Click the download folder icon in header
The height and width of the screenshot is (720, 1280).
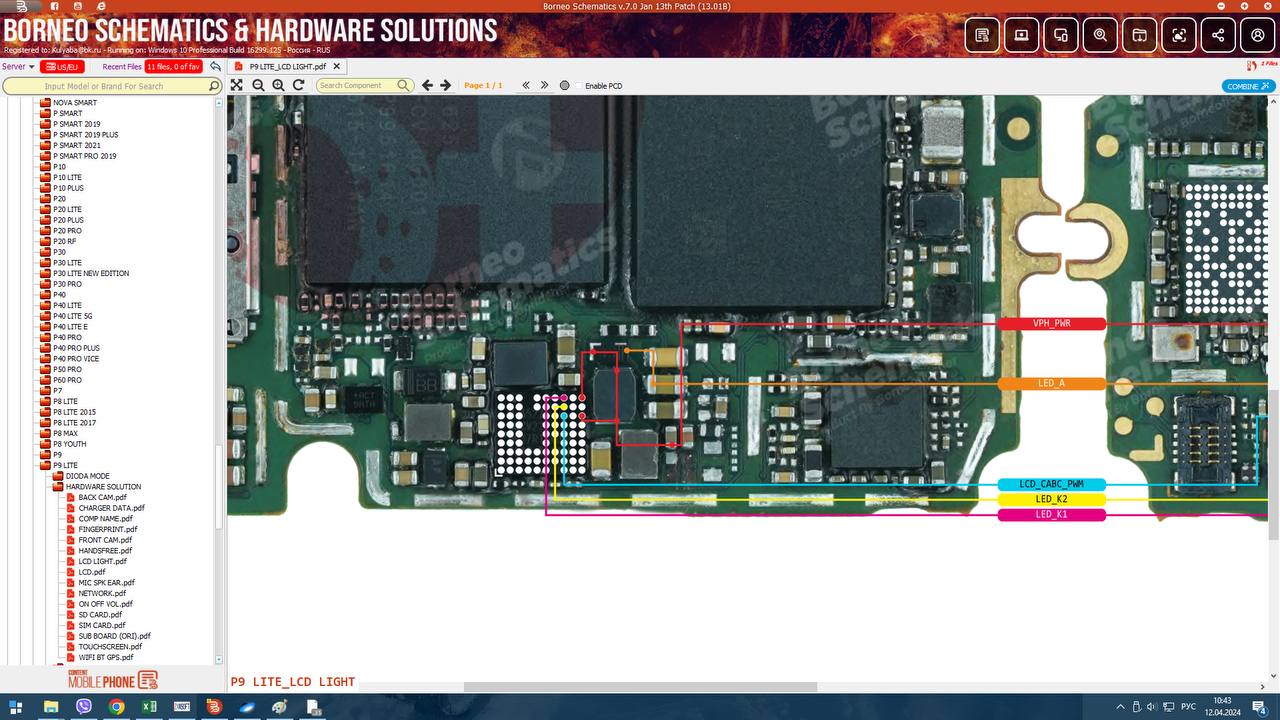point(1139,35)
